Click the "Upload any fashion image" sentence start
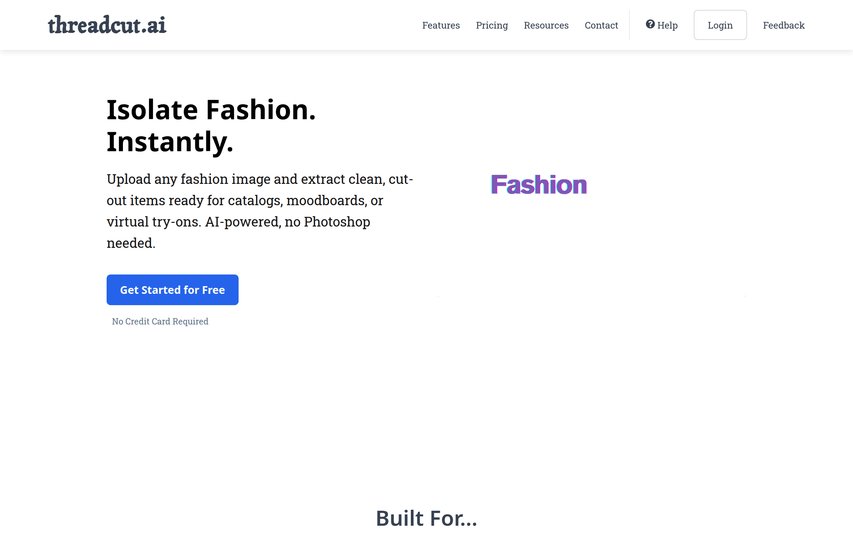 point(186,179)
